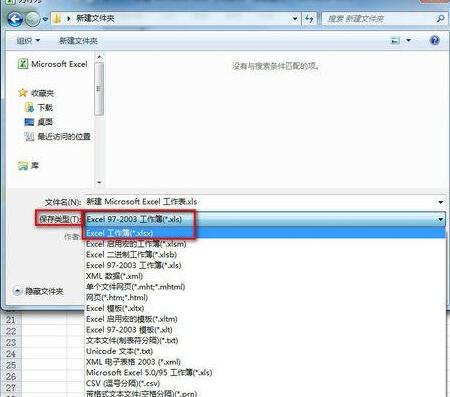
Task: Choose Microsoft Excel 5.0/95 工作簿(*.xls) option
Action: click(265, 372)
